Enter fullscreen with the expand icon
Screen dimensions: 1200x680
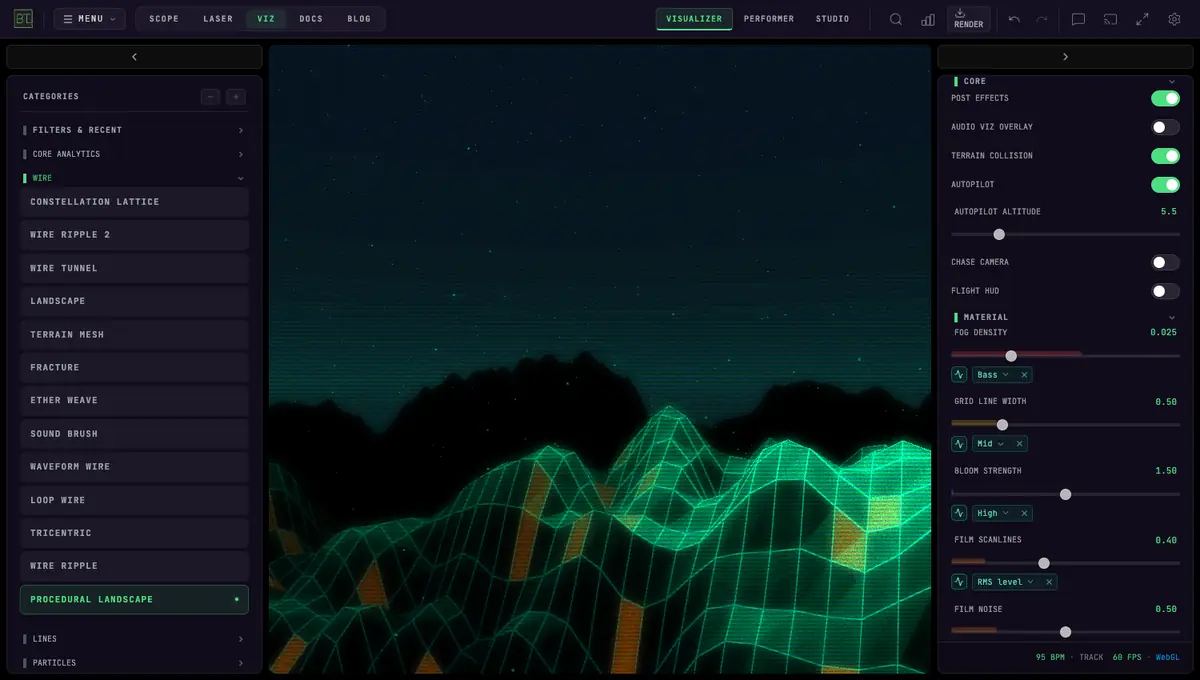point(1142,19)
